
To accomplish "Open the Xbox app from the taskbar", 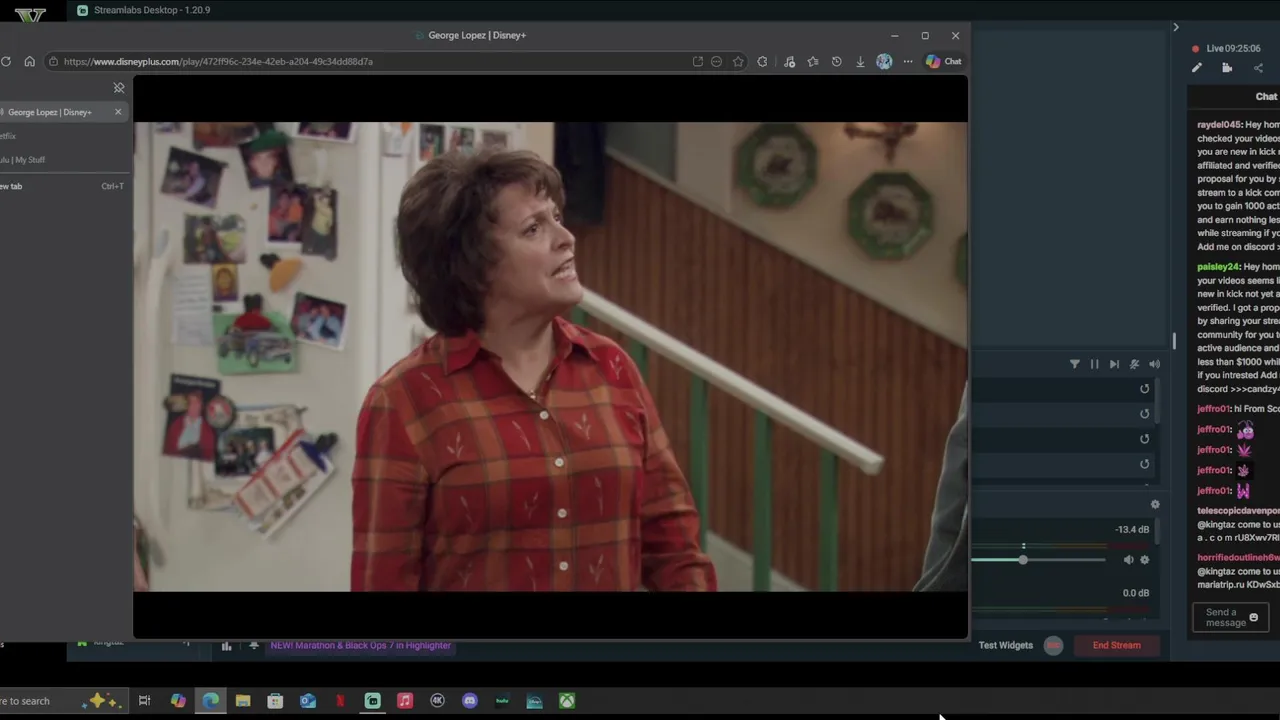I will (x=567, y=701).
